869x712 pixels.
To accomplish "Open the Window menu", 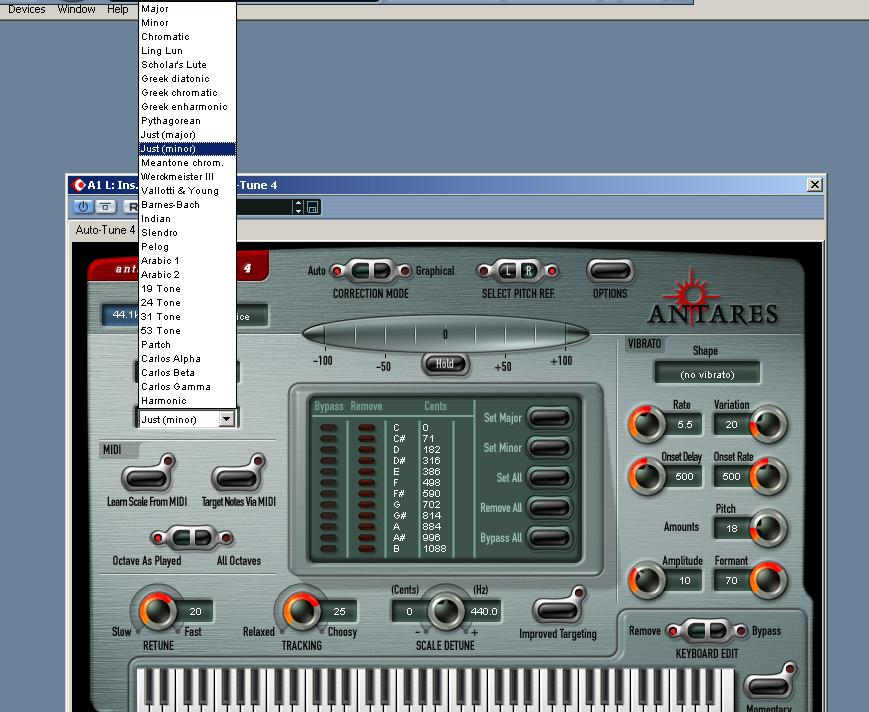I will [x=76, y=9].
